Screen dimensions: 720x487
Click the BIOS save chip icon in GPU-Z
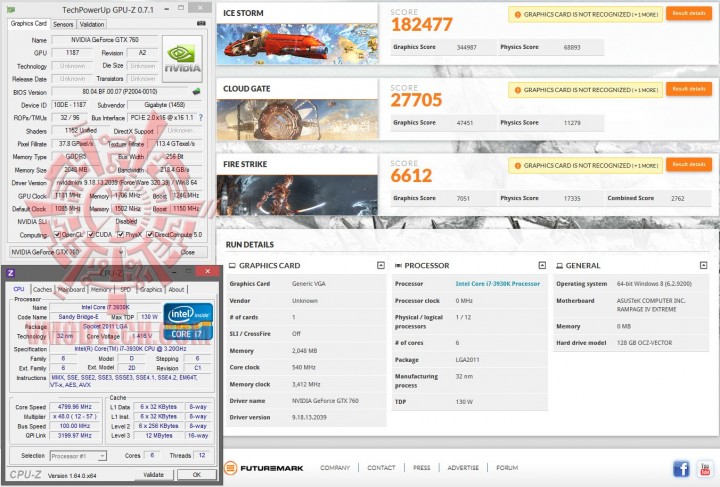196,91
